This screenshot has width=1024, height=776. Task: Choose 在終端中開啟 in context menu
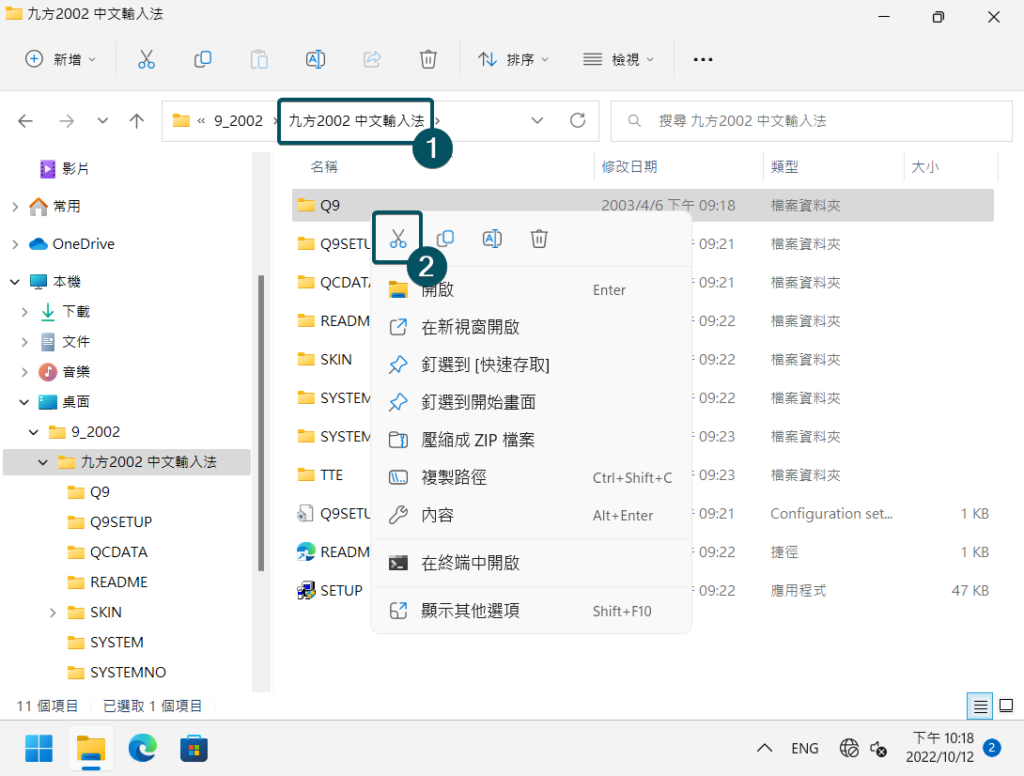[530, 562]
